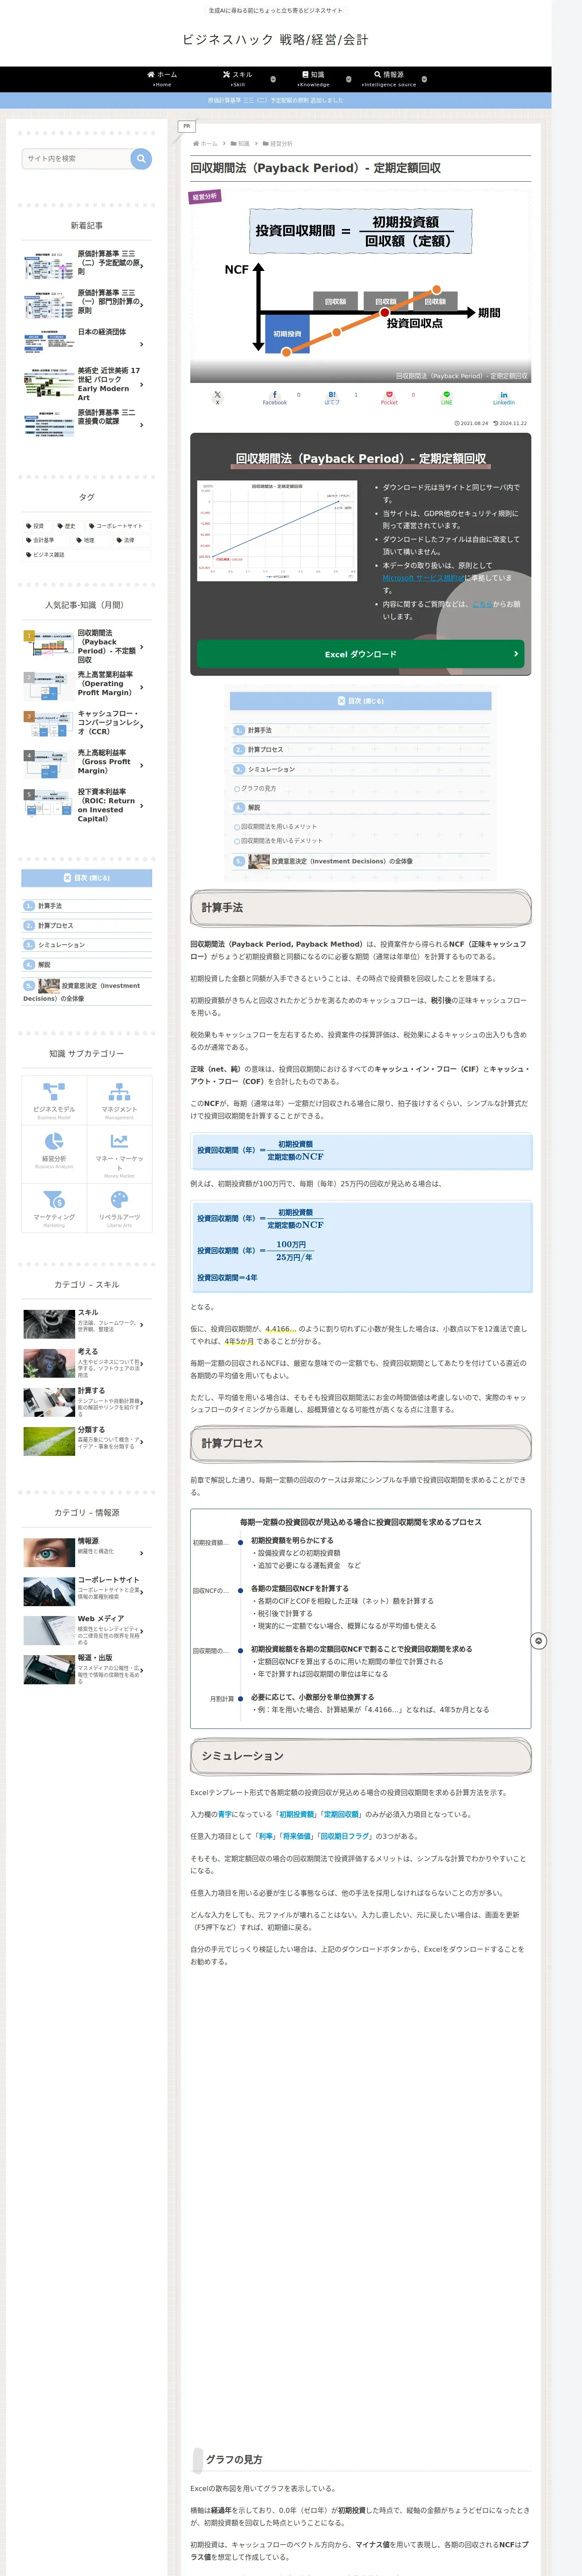The image size is (582, 2576).
Task: Jump to グラフの見方 in article contents
Action: point(258,789)
